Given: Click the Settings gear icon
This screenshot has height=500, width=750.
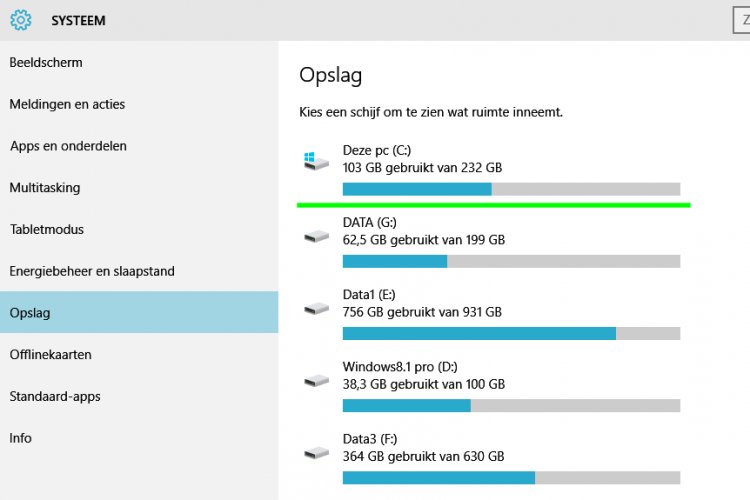Looking at the screenshot, I should coord(20,19).
